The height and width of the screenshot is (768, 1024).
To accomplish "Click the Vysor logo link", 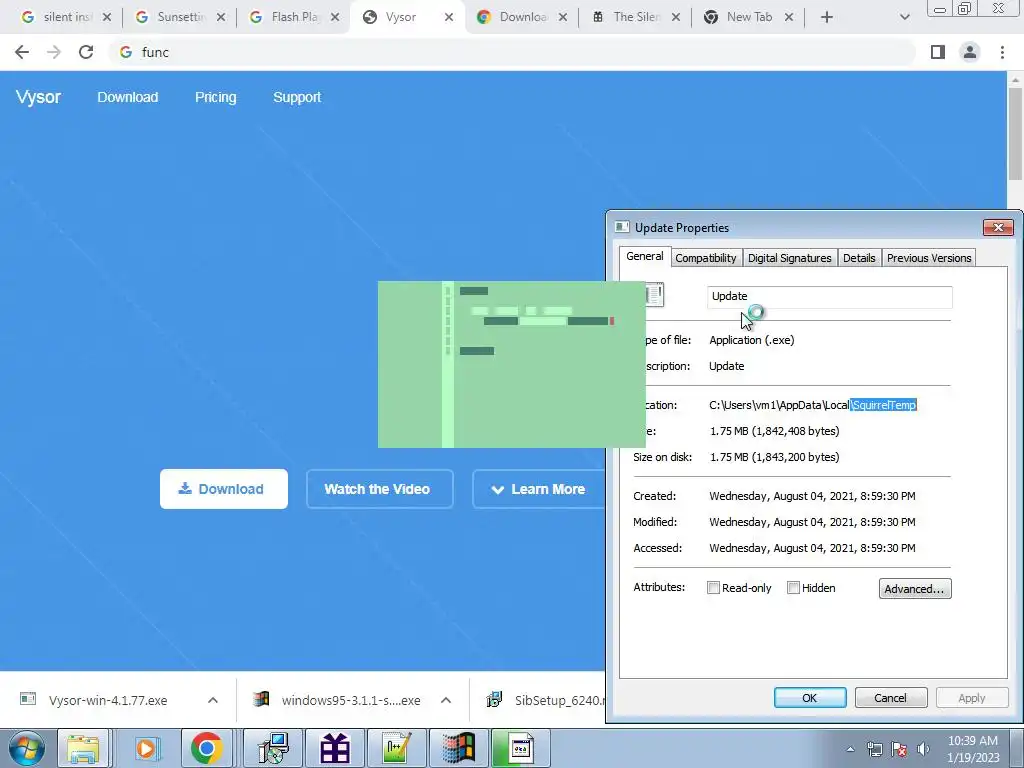I will [x=38, y=97].
